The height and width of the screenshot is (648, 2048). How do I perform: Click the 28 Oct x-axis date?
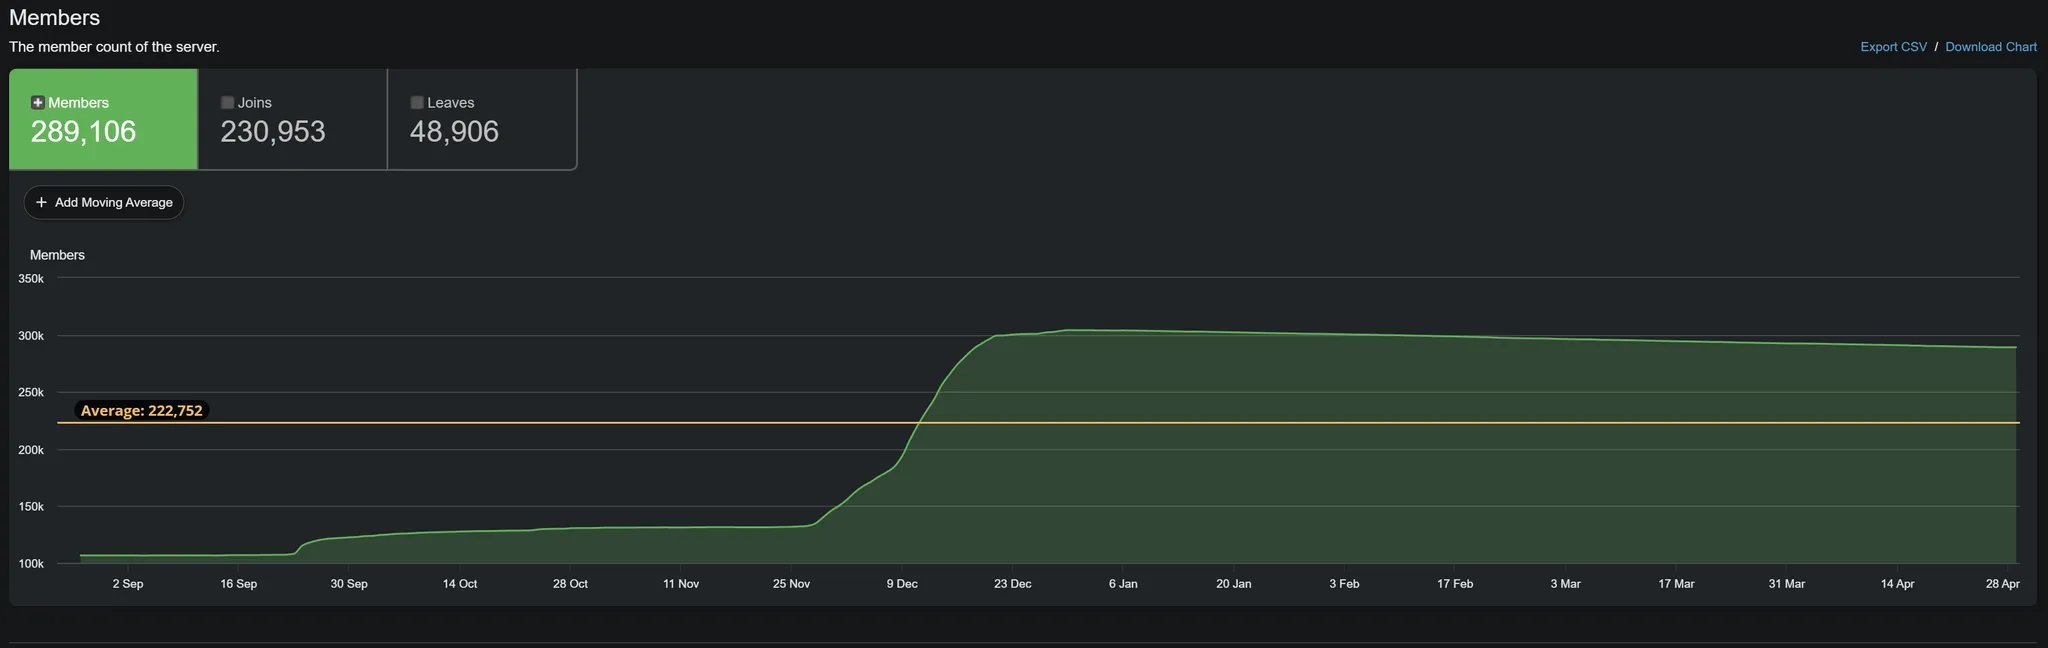pos(570,583)
